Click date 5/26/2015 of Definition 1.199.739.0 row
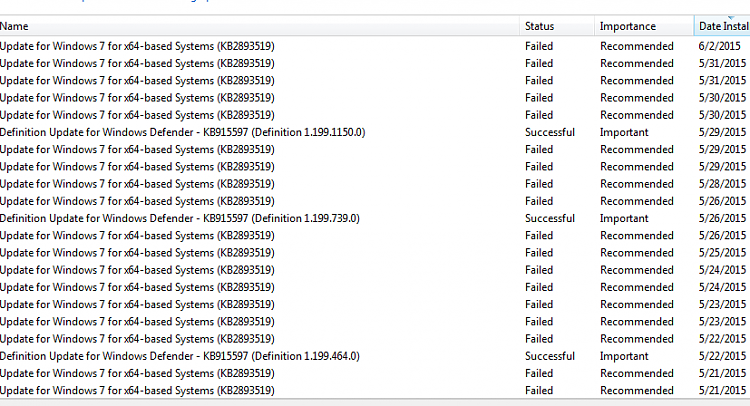The width and height of the screenshot is (750, 406). (x=722, y=218)
